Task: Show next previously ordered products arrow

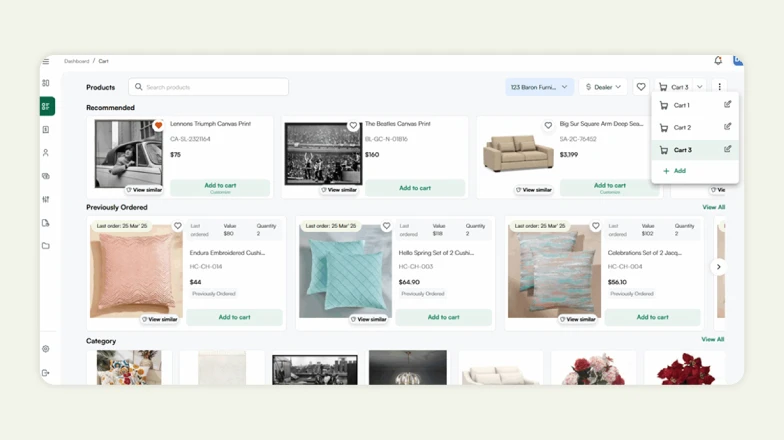Action: 718,266
